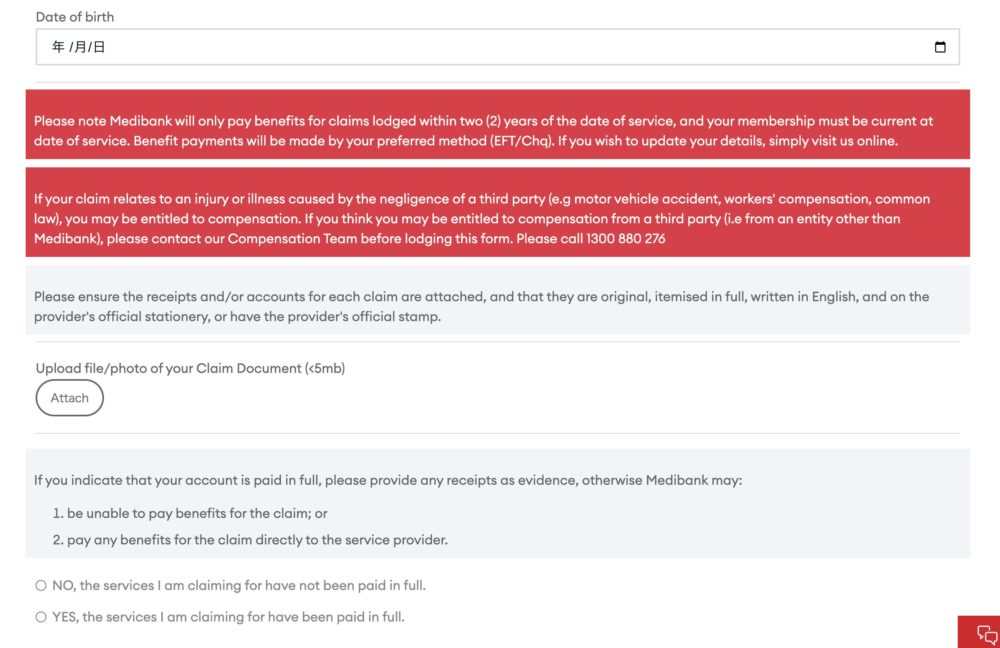This screenshot has height=648, width=1000.
Task: Click list item 'be unable to pay benefits'
Action: 197,513
